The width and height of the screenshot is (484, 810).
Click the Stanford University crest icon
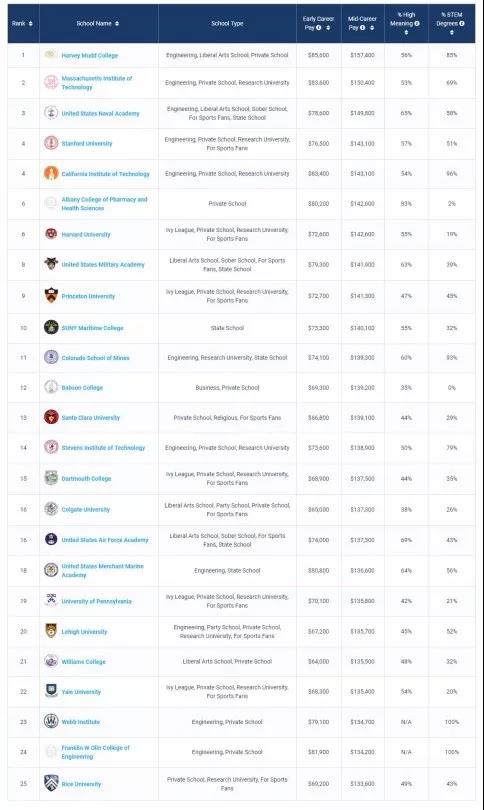point(51,143)
